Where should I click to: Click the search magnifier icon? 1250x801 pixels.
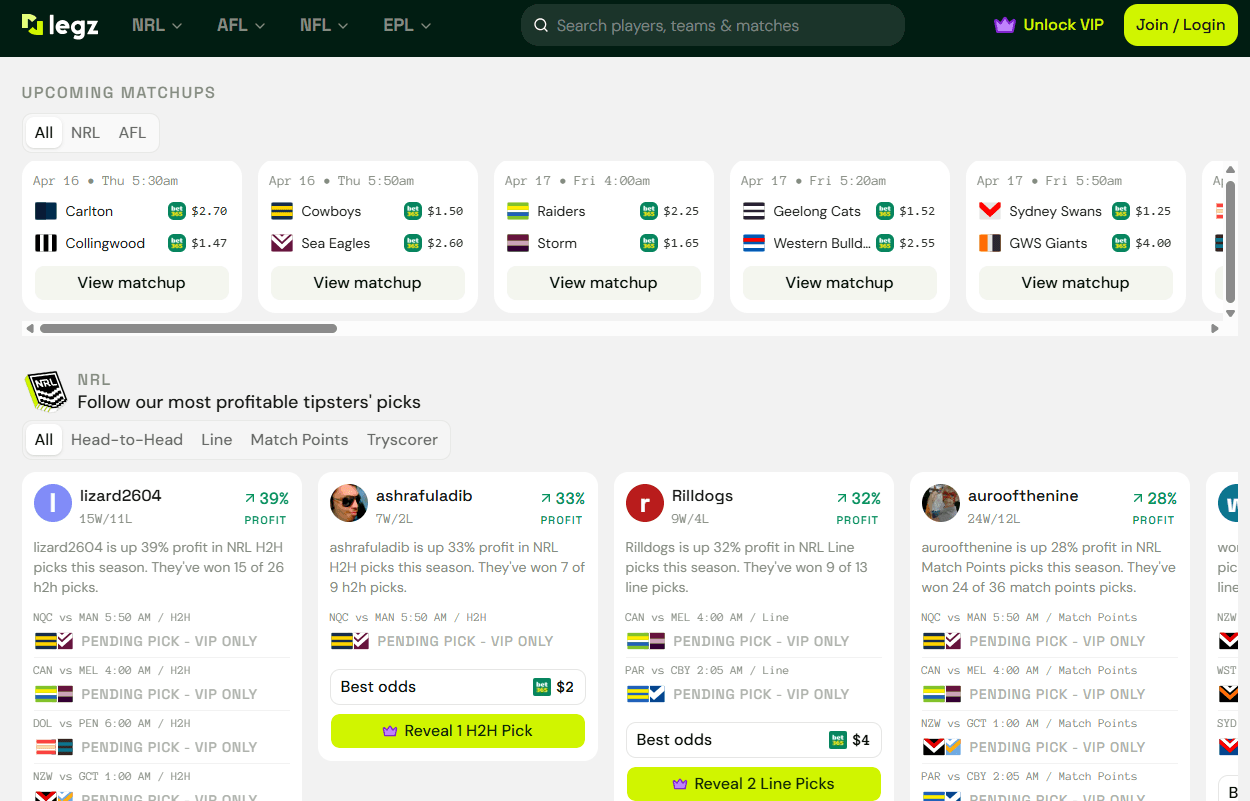(541, 26)
